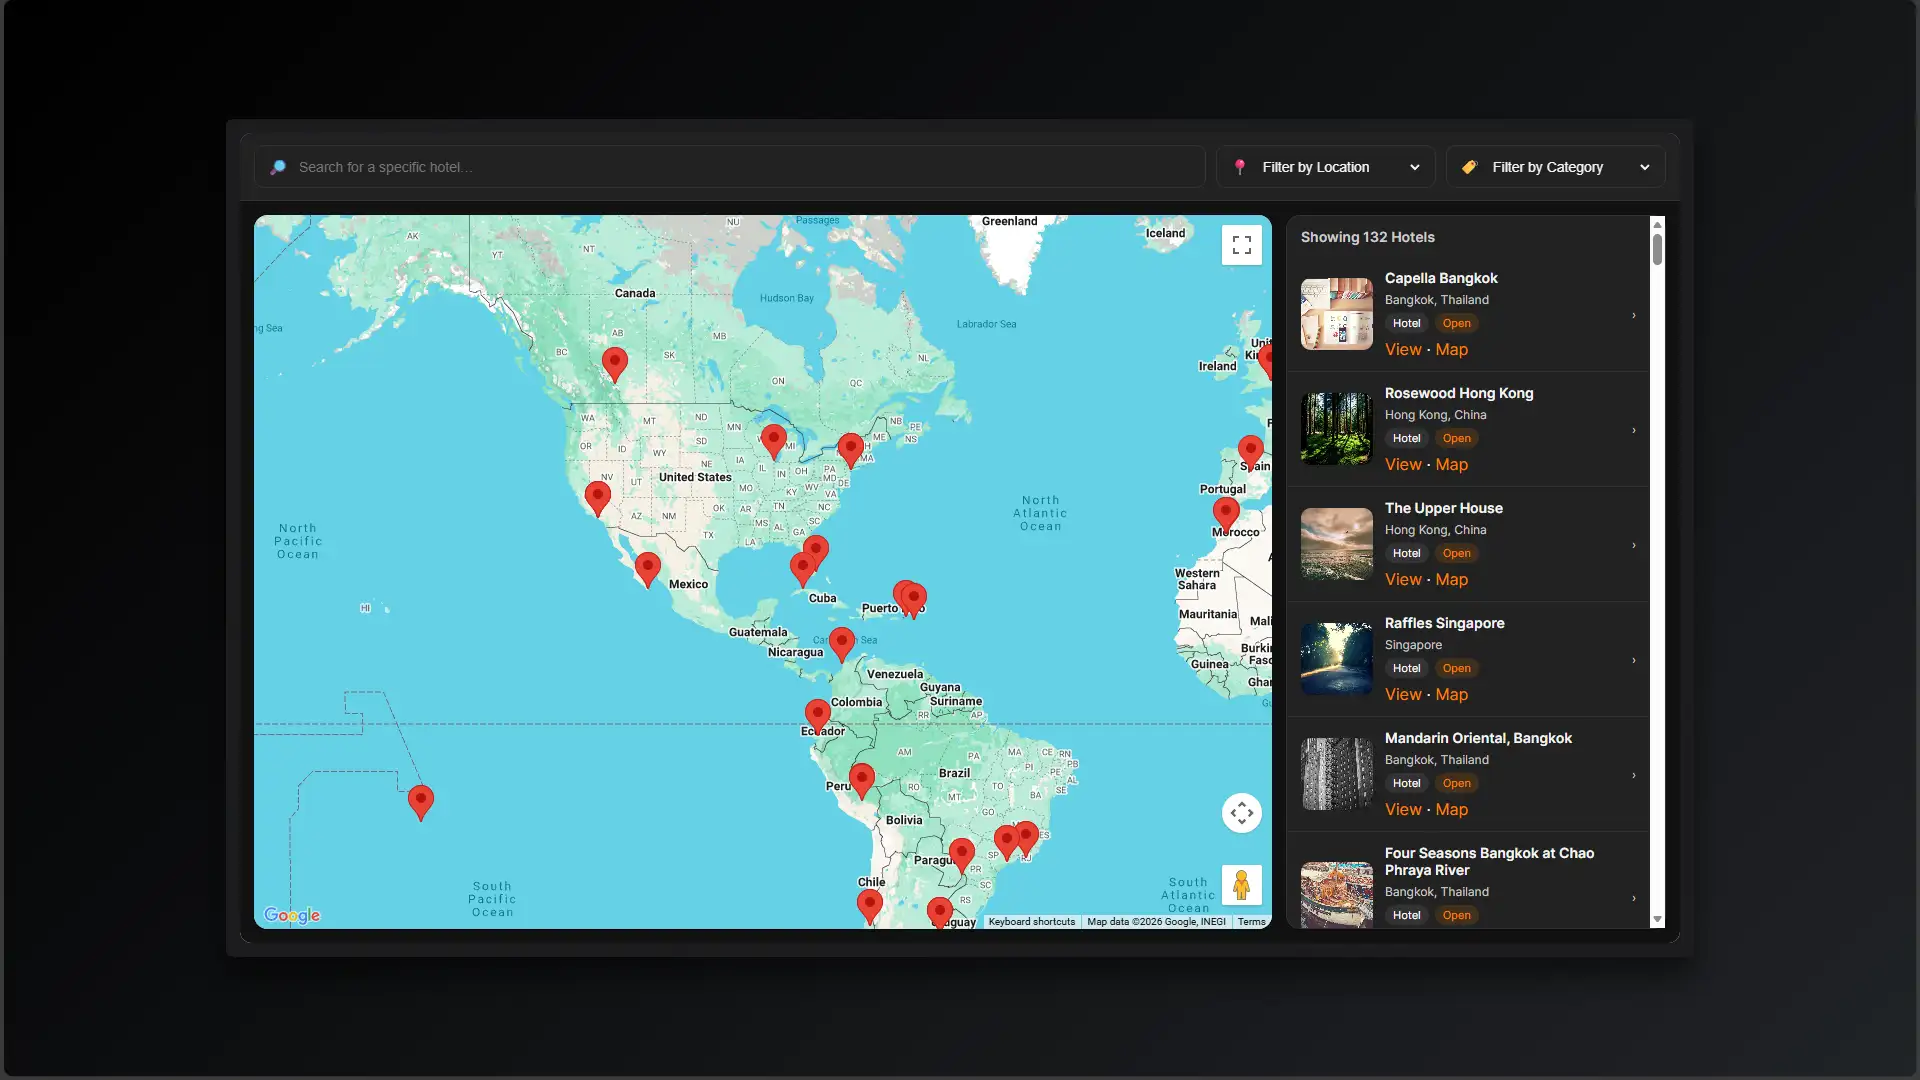Expand Raffles Singapore entry chevron
This screenshot has height=1080, width=1920.
(x=1634, y=661)
